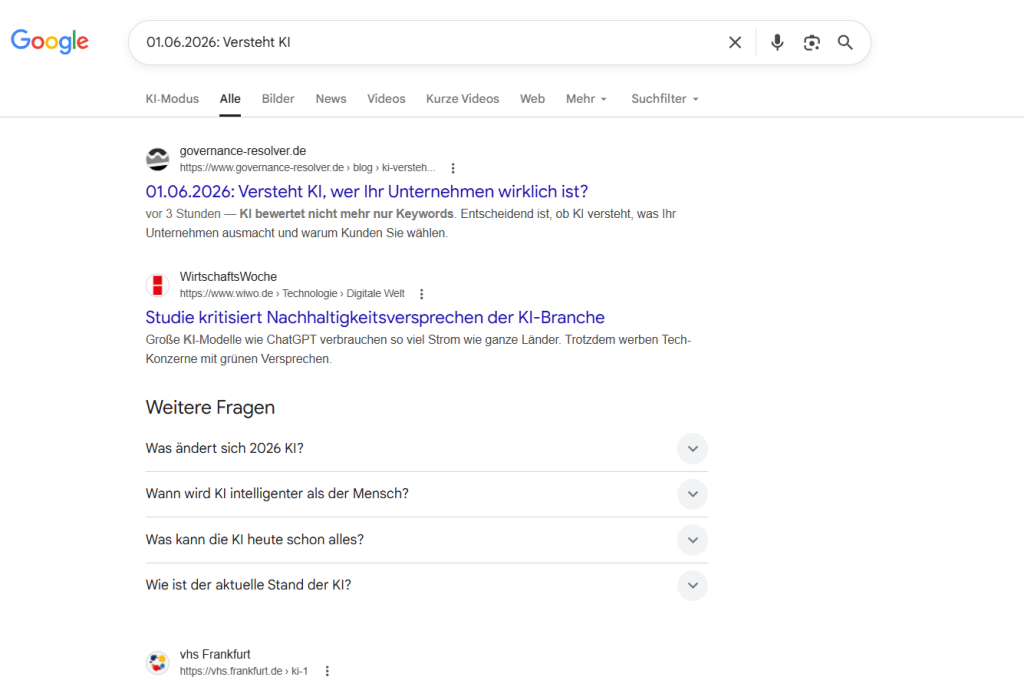Click the WirtschaftsWoche site name
The image size is (1024, 687).
point(228,277)
